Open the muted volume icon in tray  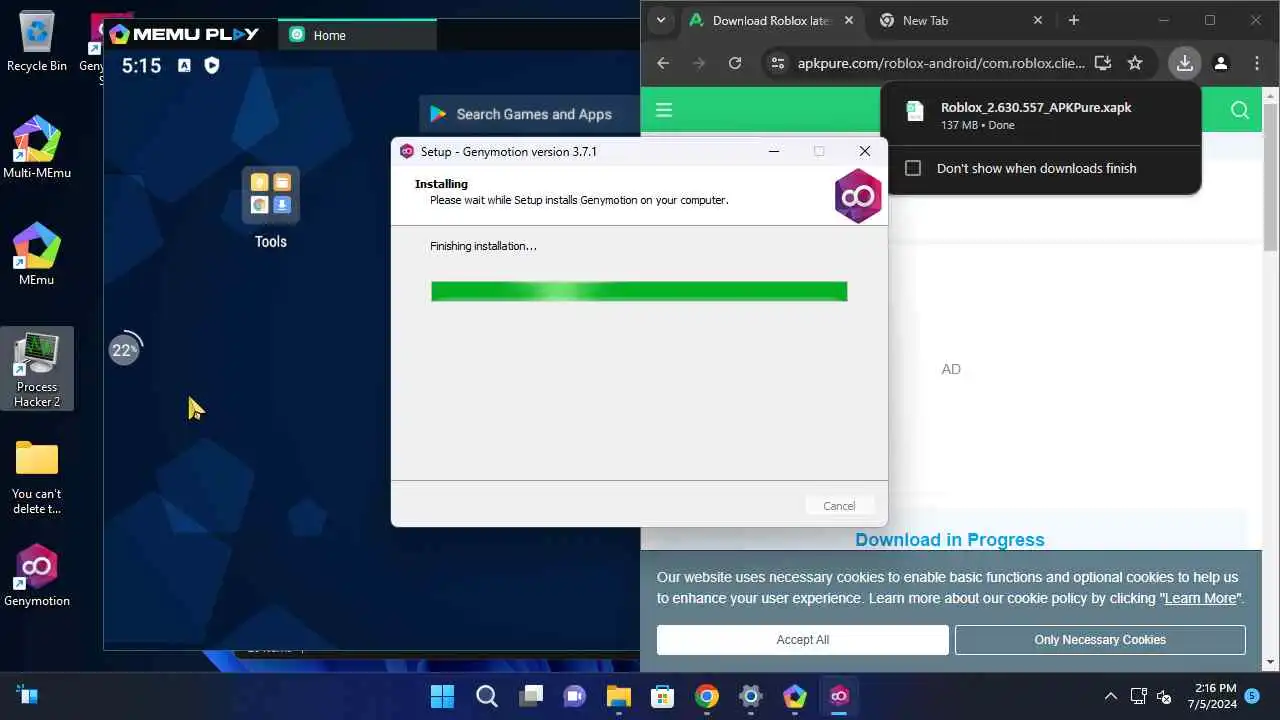tap(1164, 696)
